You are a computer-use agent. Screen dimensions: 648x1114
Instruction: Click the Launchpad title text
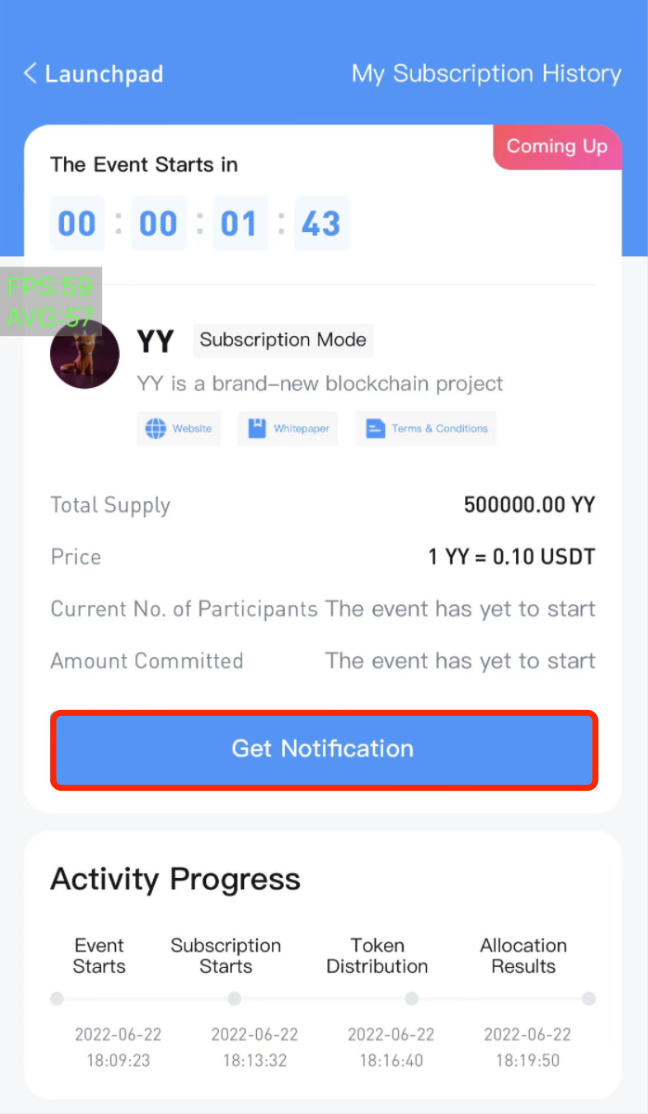tap(104, 74)
